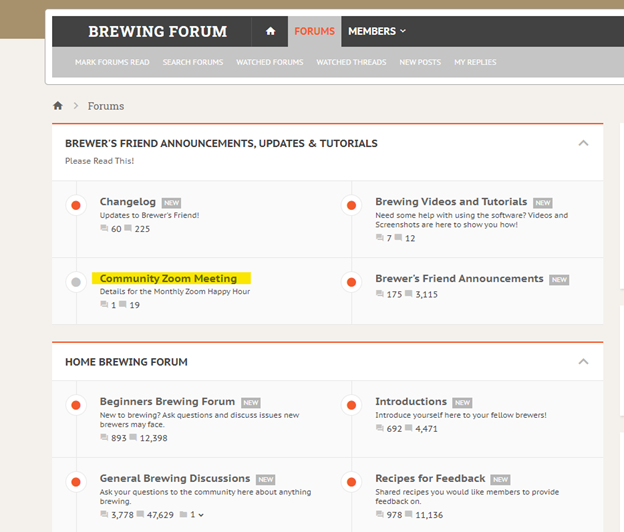624x532 pixels.
Task: Click the home icon in top navigation bar
Action: [270, 31]
